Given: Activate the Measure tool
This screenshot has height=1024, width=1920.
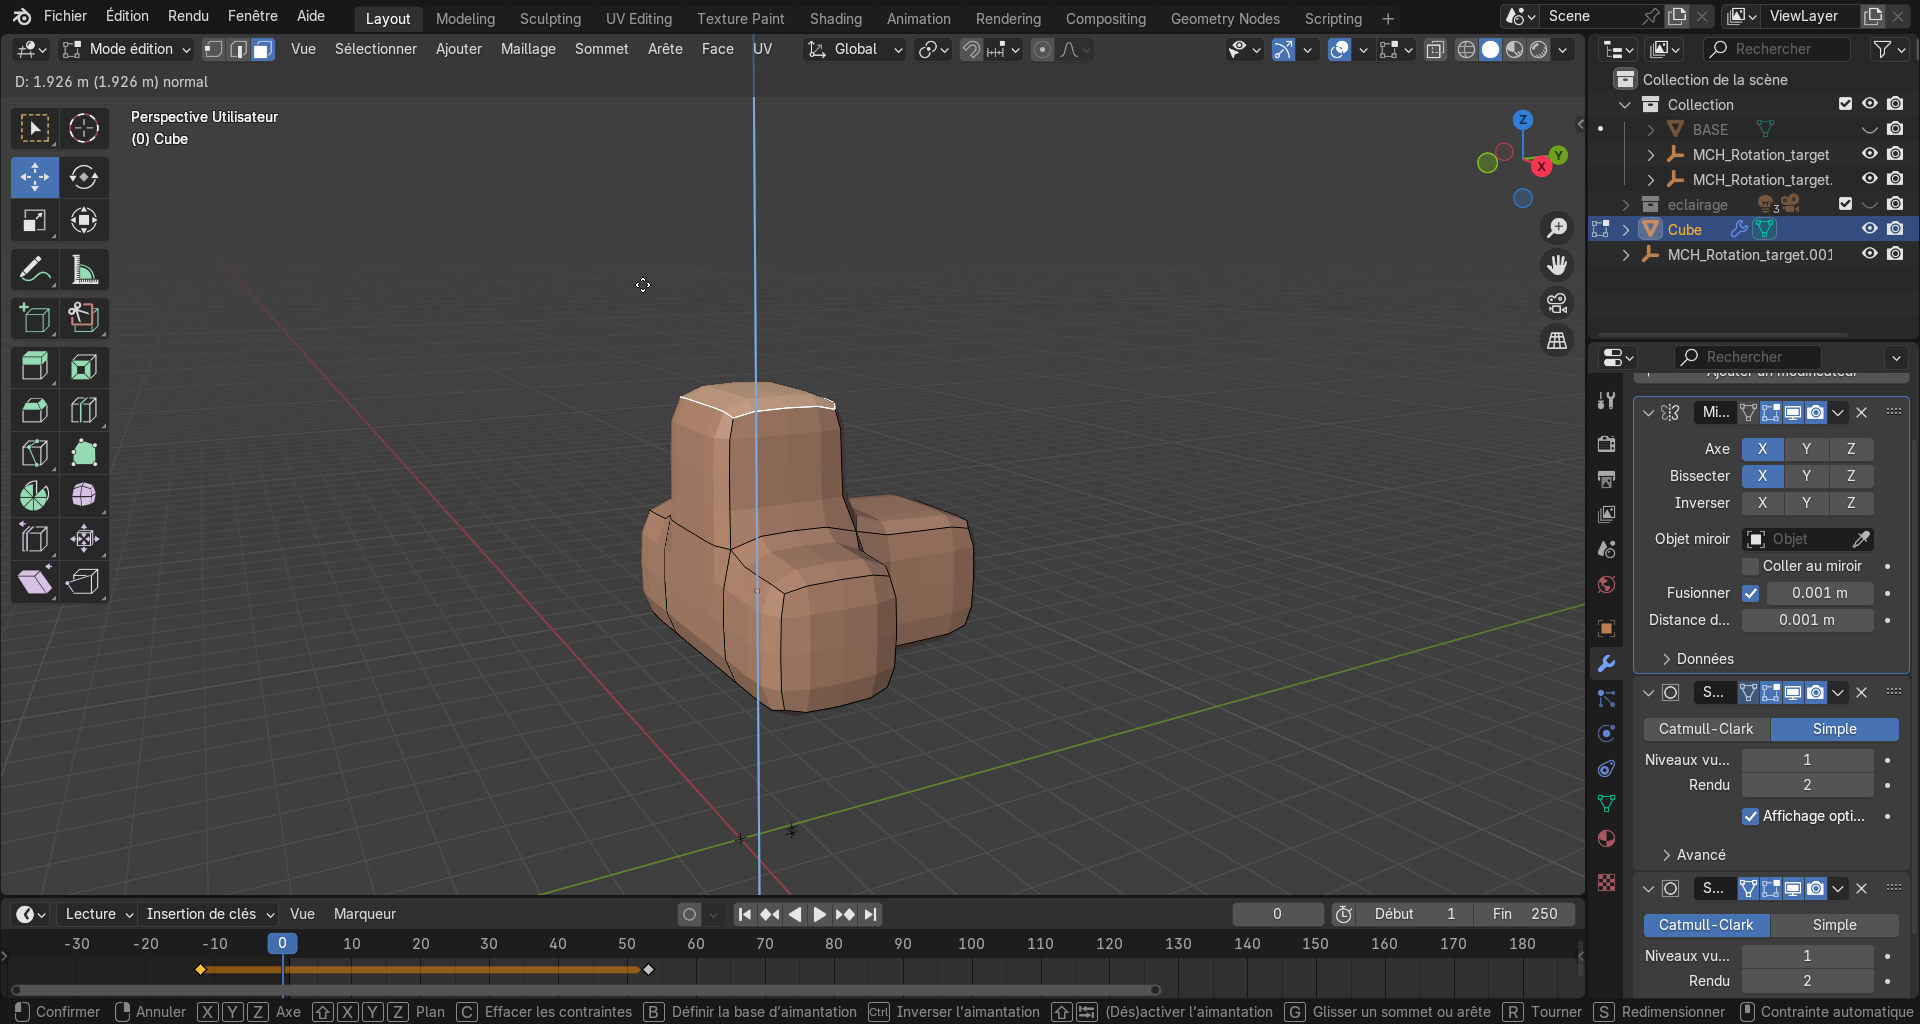Looking at the screenshot, I should click(x=84, y=270).
